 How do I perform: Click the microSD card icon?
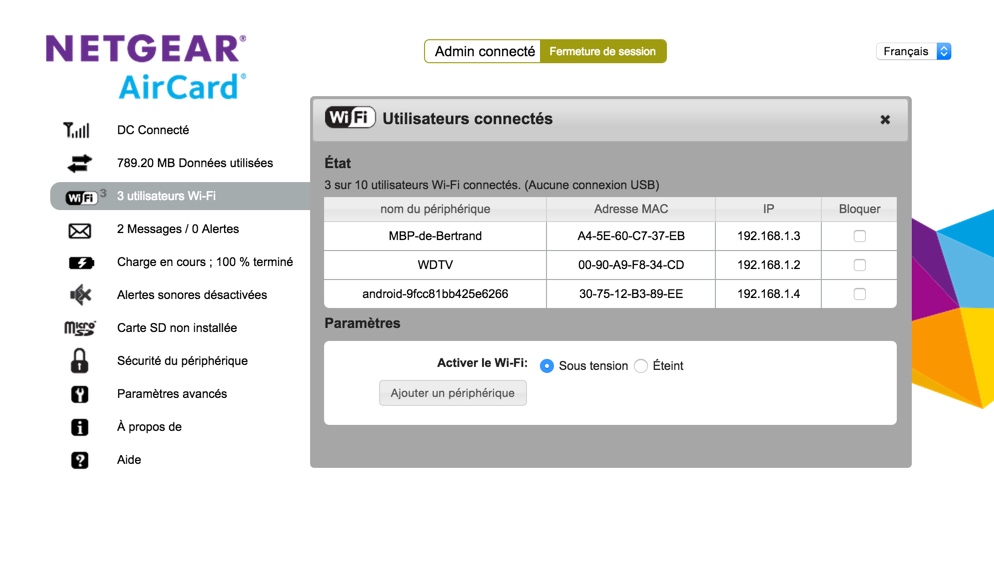point(79,328)
